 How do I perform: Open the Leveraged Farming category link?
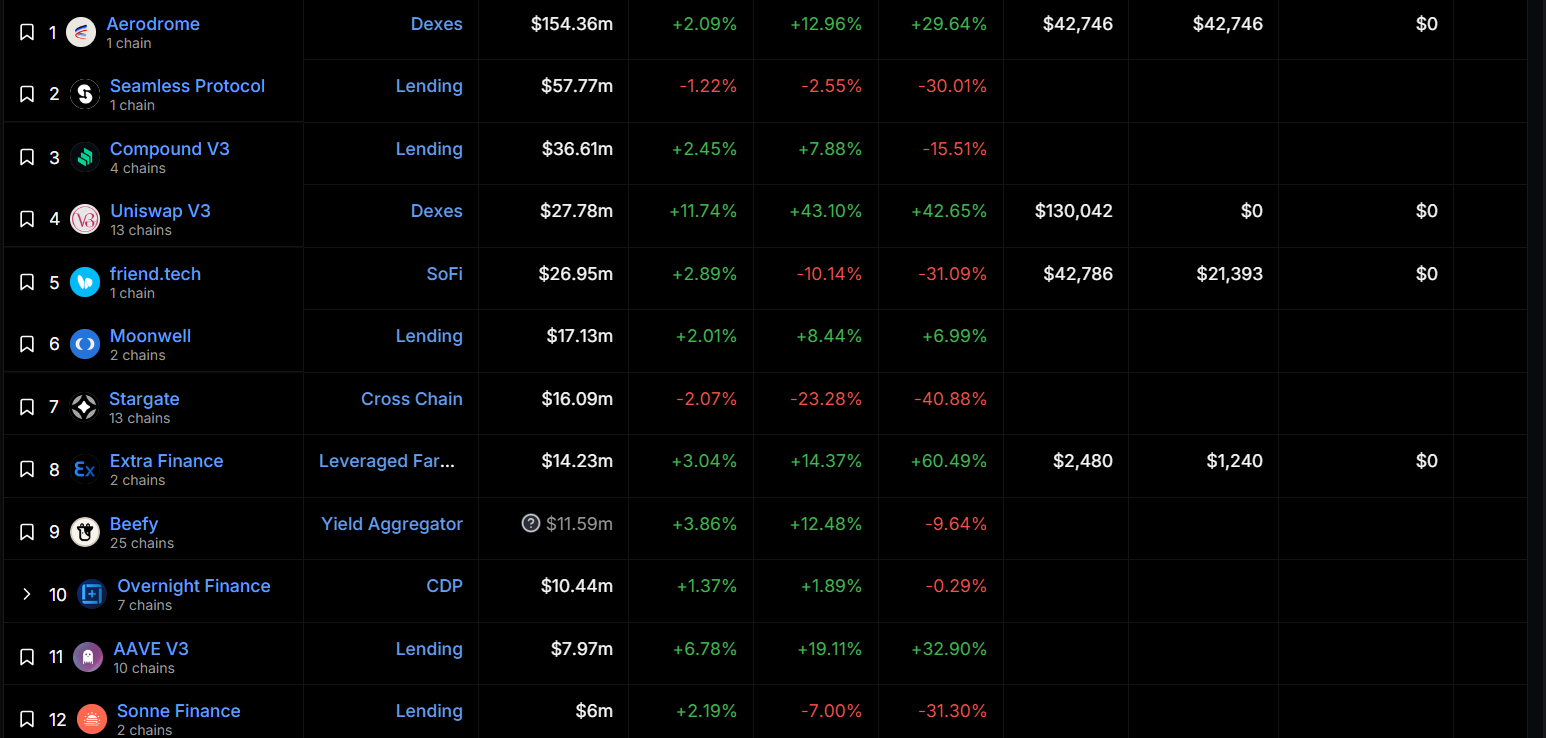tap(387, 461)
